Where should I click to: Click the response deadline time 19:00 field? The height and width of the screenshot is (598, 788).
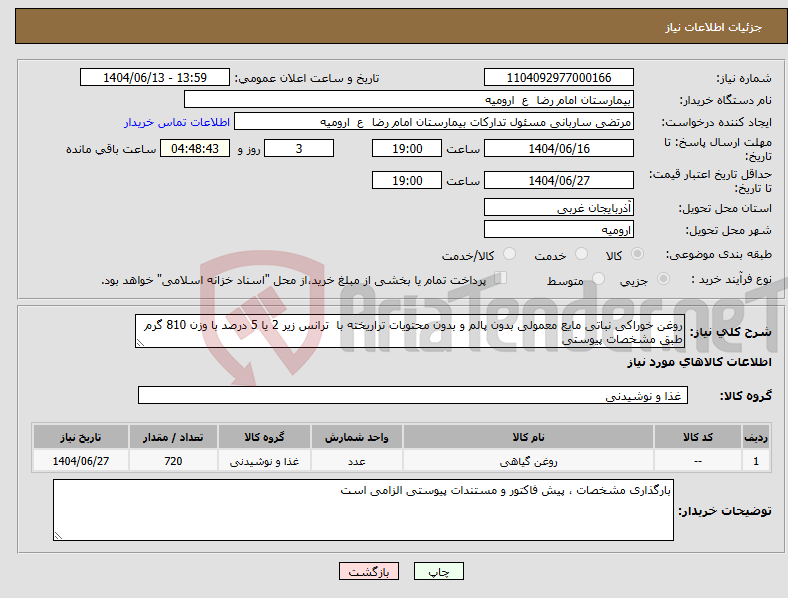tap(407, 148)
